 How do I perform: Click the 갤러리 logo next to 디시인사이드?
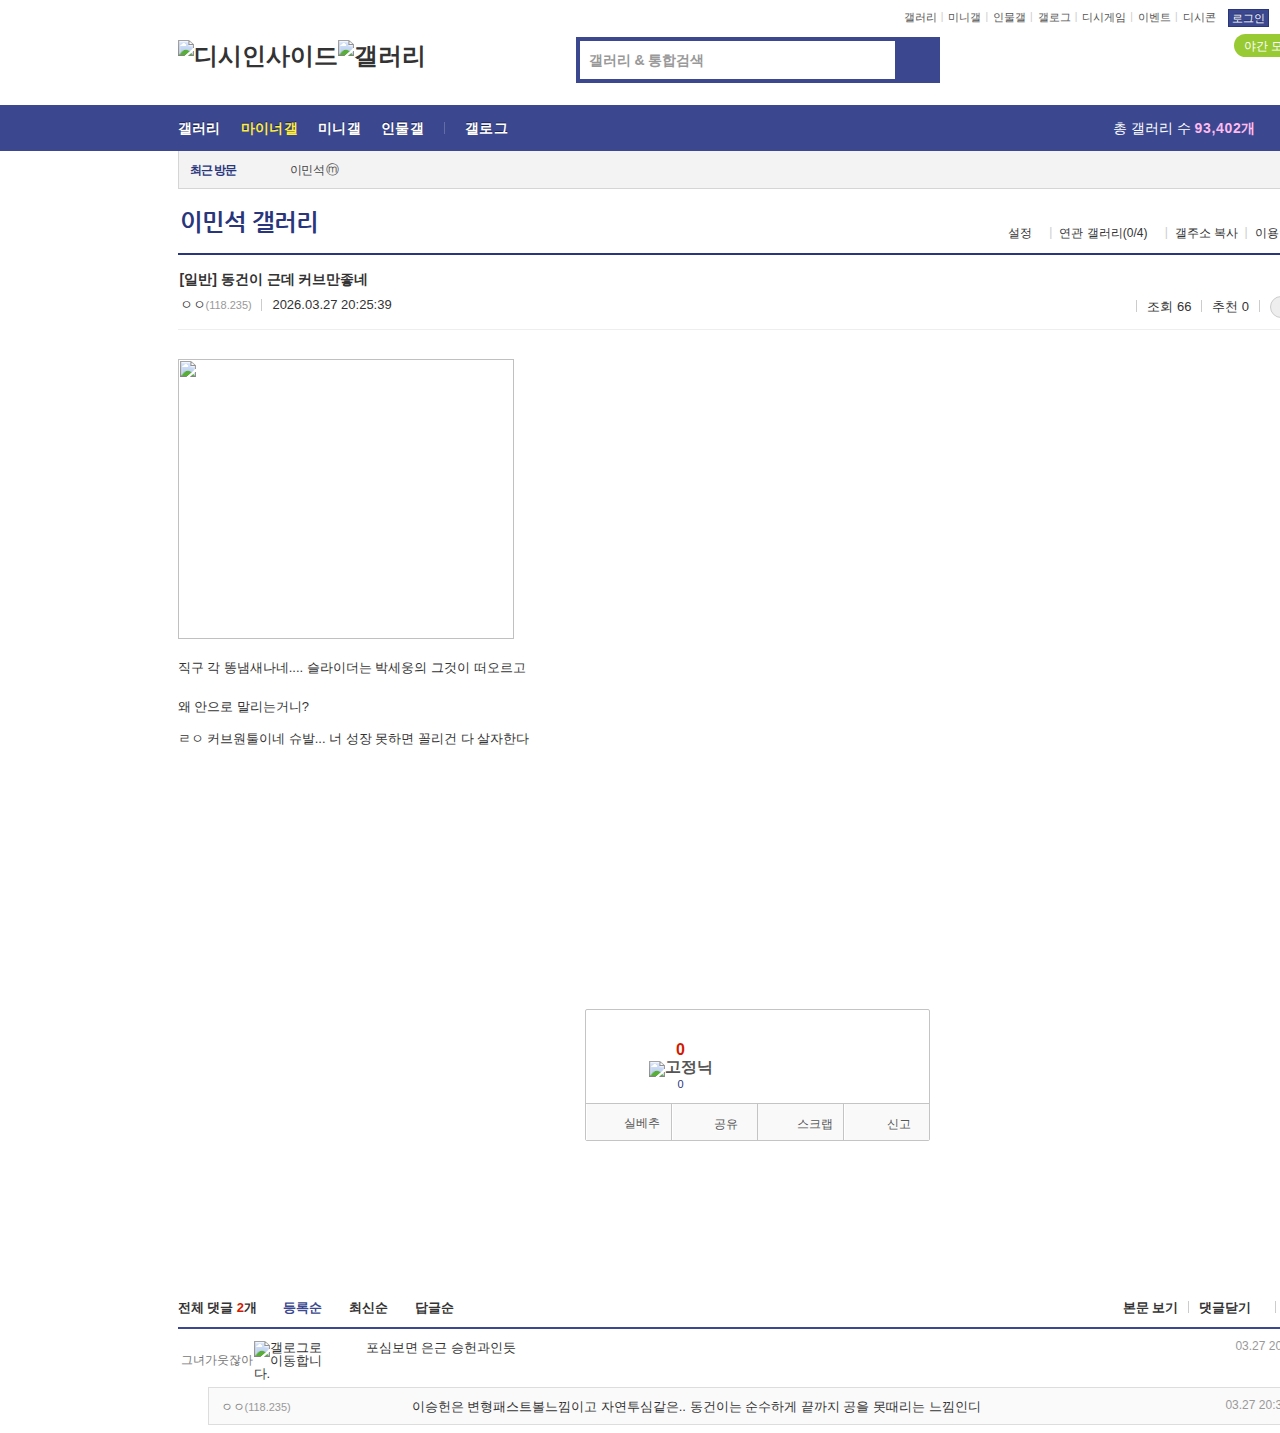(381, 55)
